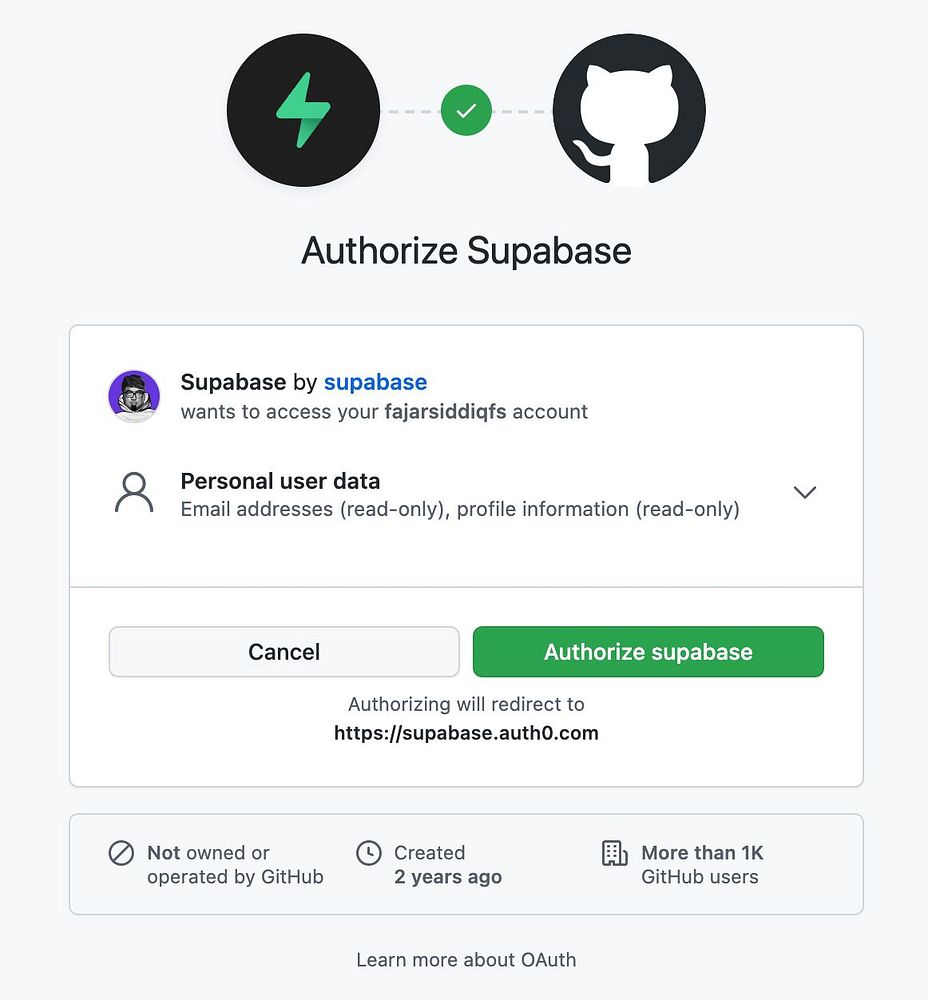Expand Personal user data chevron
Screen dimensions: 928x1000
point(804,492)
